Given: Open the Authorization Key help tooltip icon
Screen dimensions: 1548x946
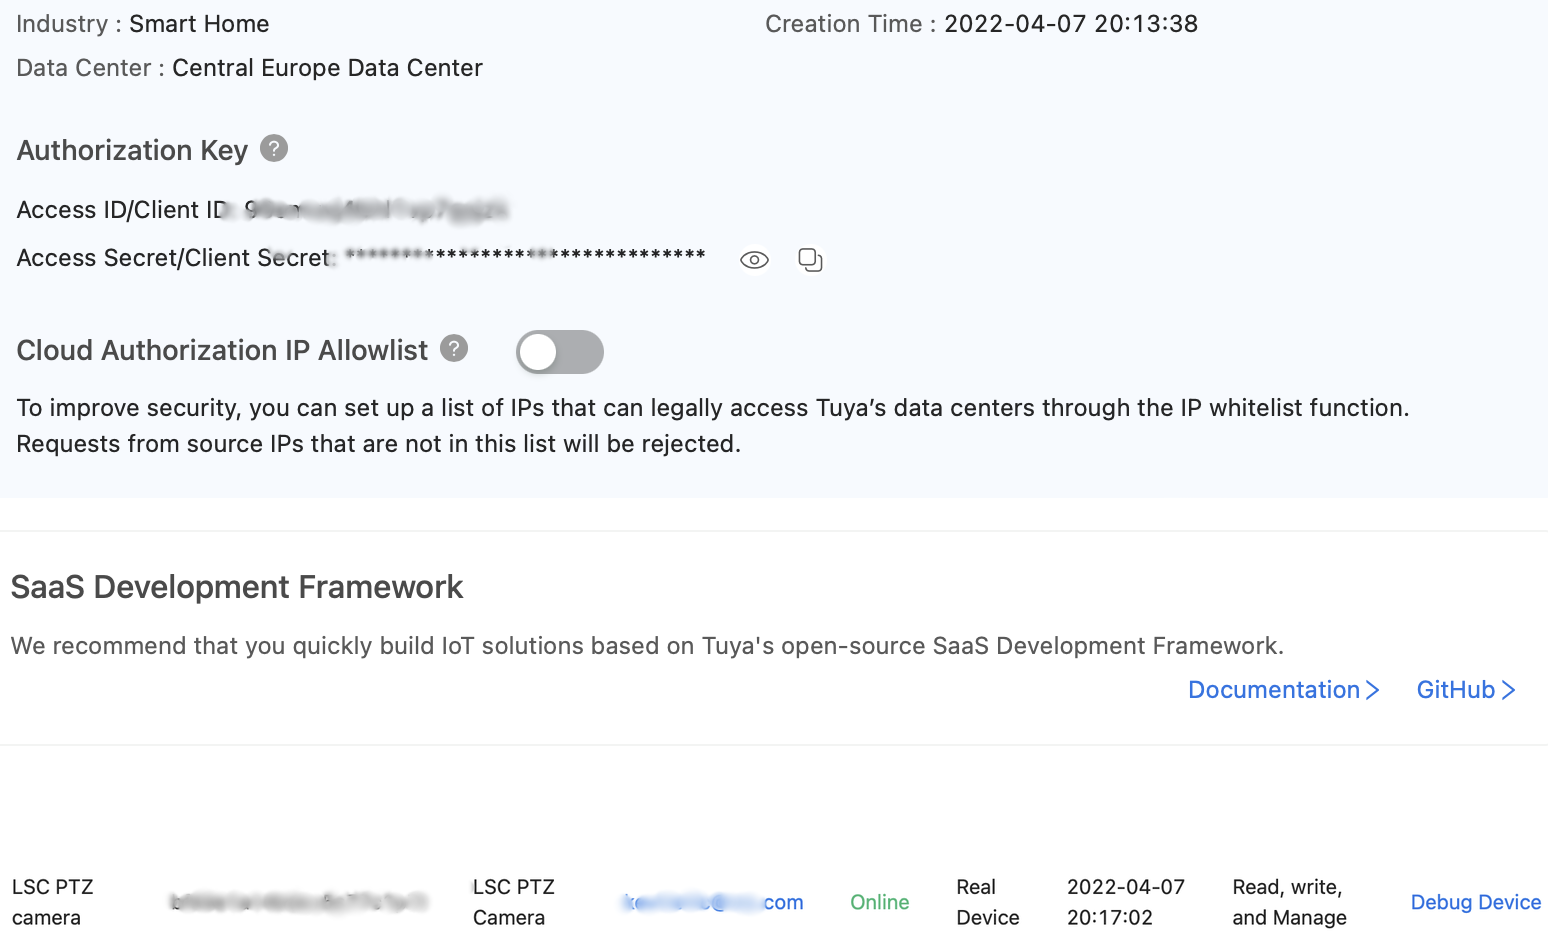Looking at the screenshot, I should coord(274,149).
